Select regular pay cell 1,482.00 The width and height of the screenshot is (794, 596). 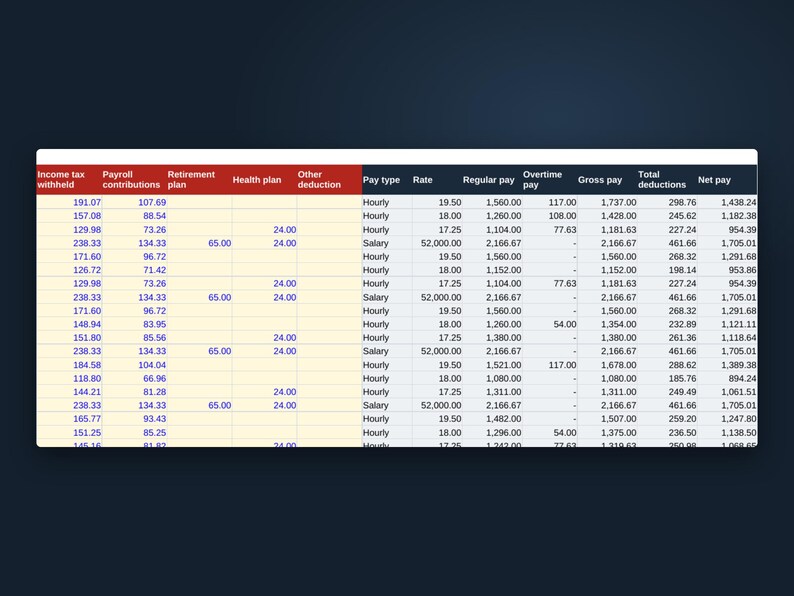[492, 419]
